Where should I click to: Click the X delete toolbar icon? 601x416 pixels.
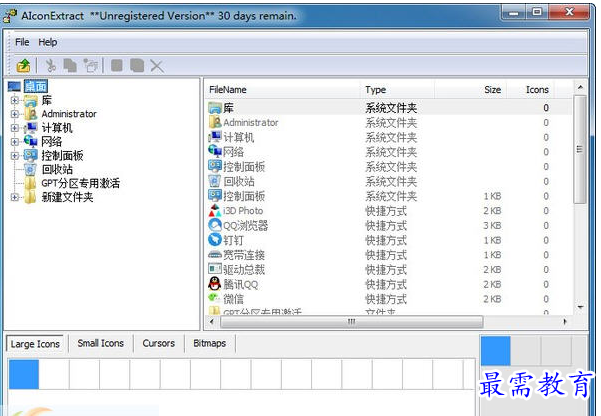157,66
